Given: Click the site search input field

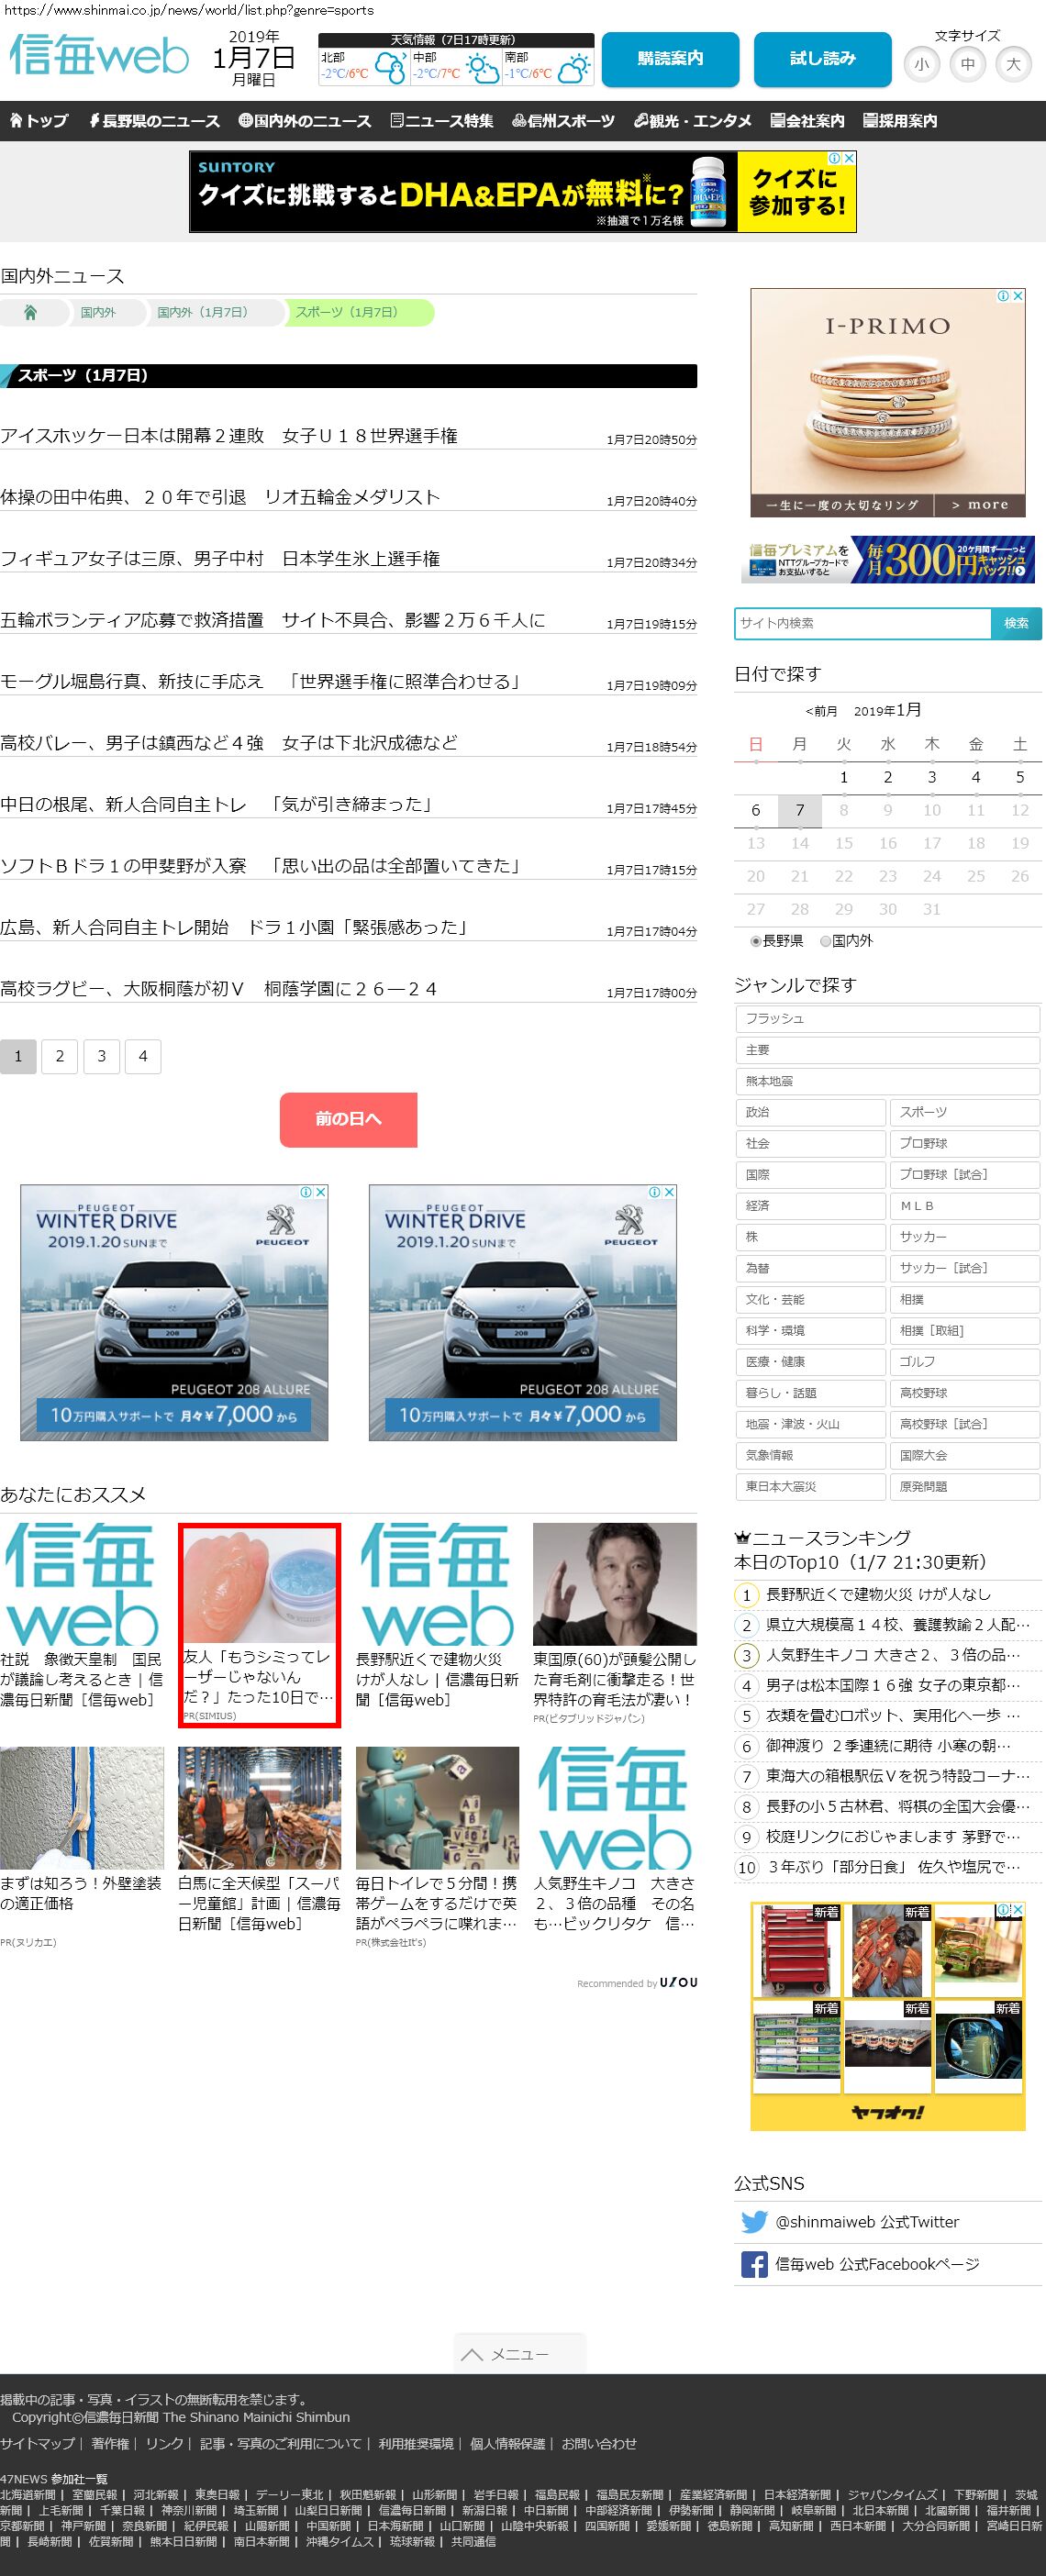Looking at the screenshot, I should (862, 623).
